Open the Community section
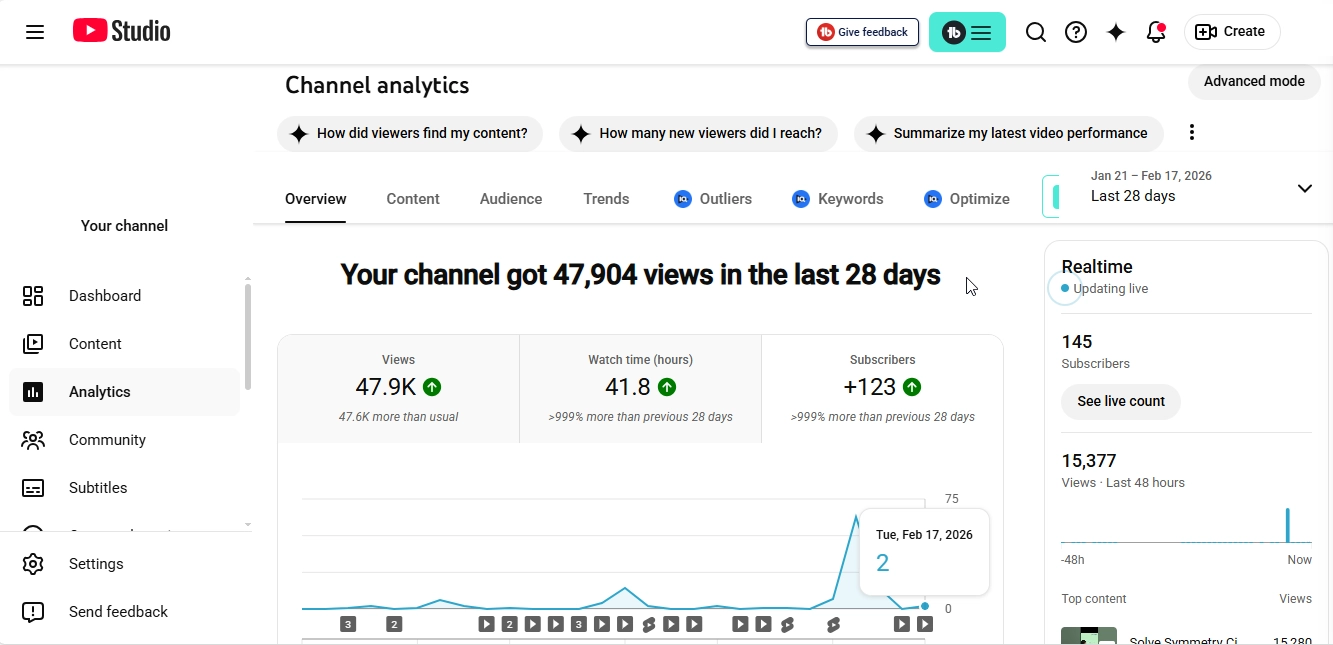Screen dimensions: 1333x645 pyautogui.click(x=107, y=439)
